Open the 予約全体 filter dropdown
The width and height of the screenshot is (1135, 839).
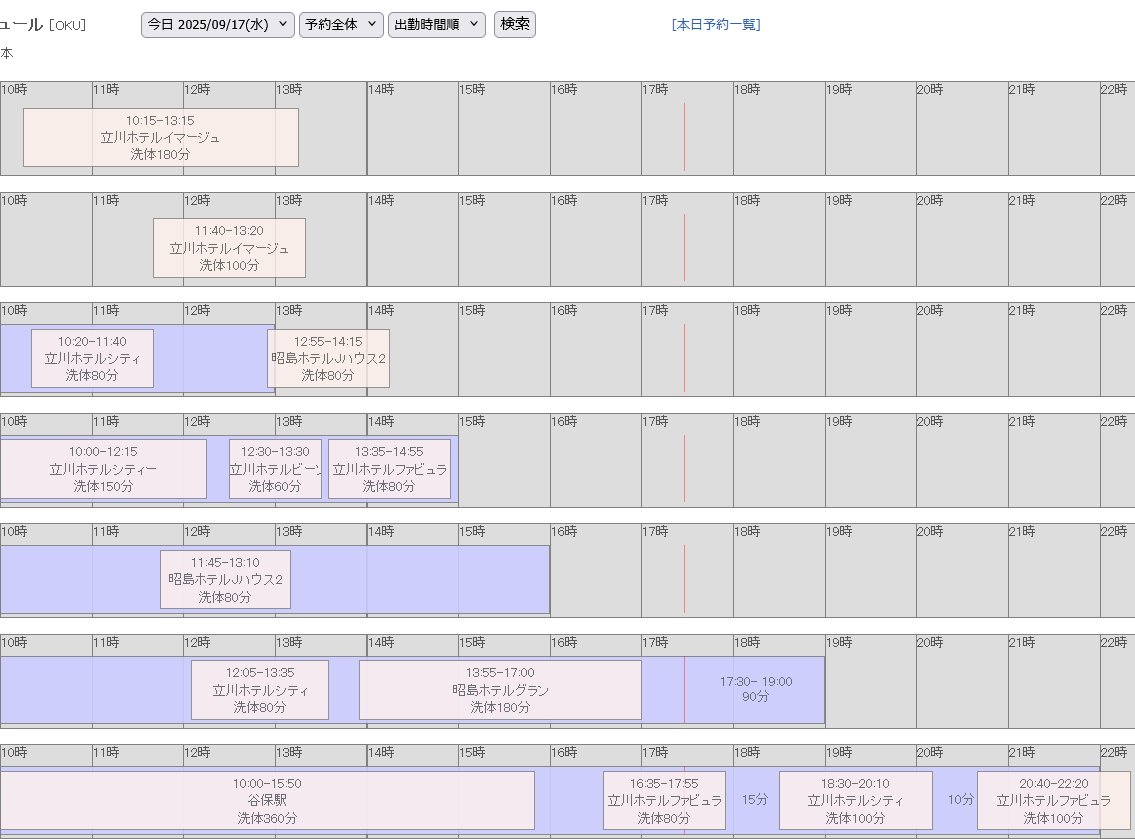tap(341, 25)
